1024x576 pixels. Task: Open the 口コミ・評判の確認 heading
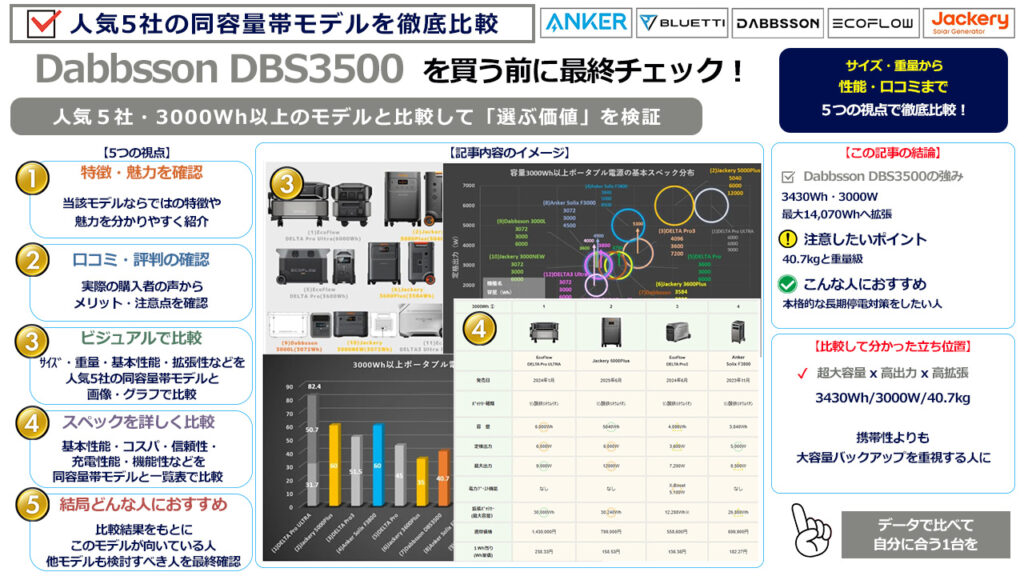click(x=140, y=259)
